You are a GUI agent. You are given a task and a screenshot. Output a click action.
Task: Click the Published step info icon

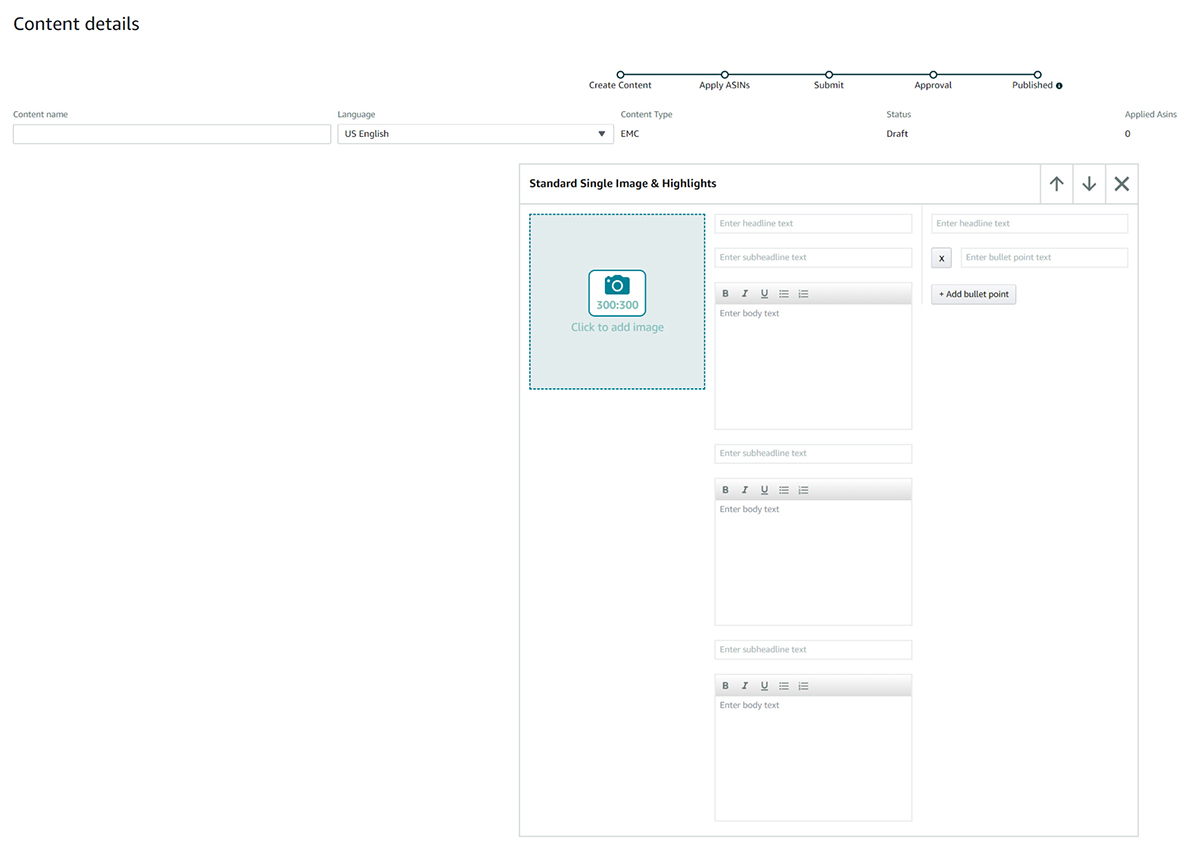pyautogui.click(x=1059, y=86)
